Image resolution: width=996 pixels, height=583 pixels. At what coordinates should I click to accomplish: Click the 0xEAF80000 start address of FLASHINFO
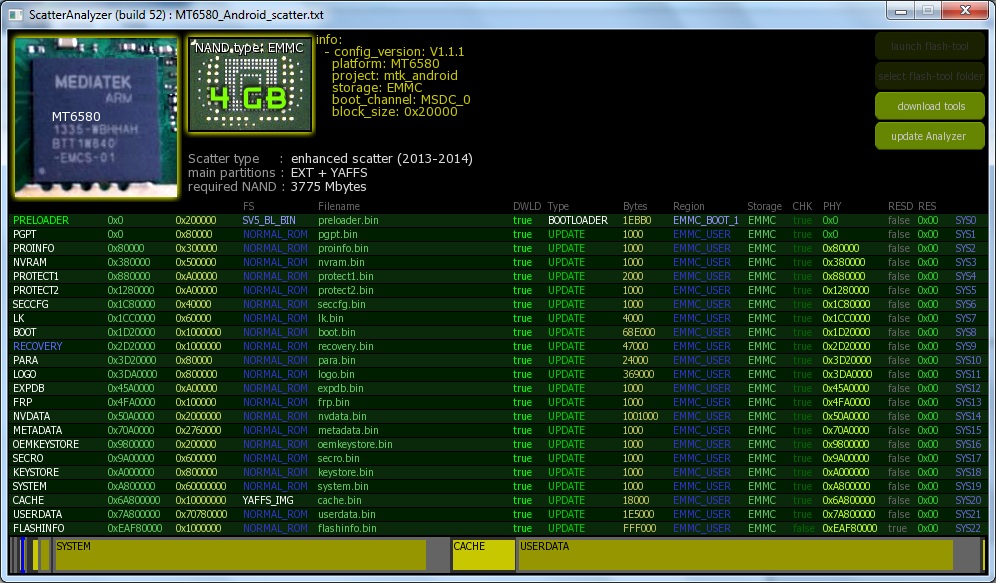coord(135,528)
